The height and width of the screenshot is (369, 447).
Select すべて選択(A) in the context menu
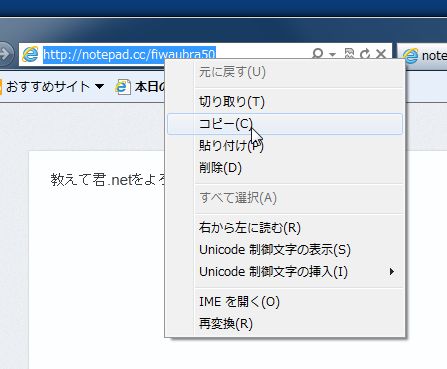tap(285, 198)
